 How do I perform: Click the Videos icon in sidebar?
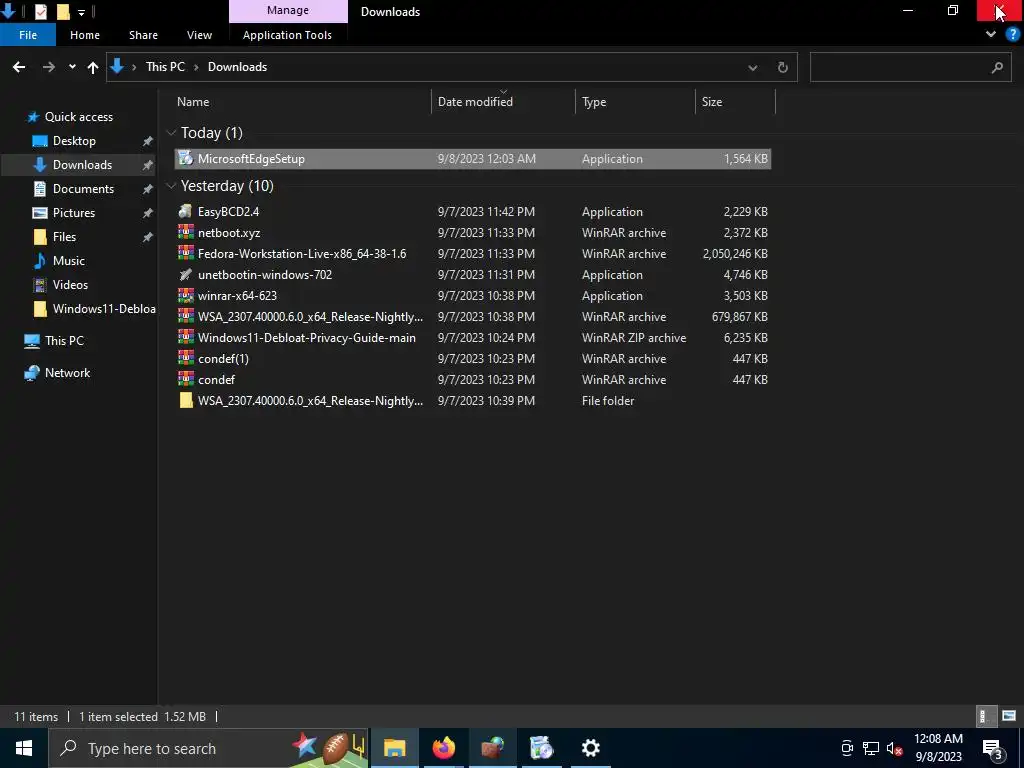pyautogui.click(x=40, y=285)
